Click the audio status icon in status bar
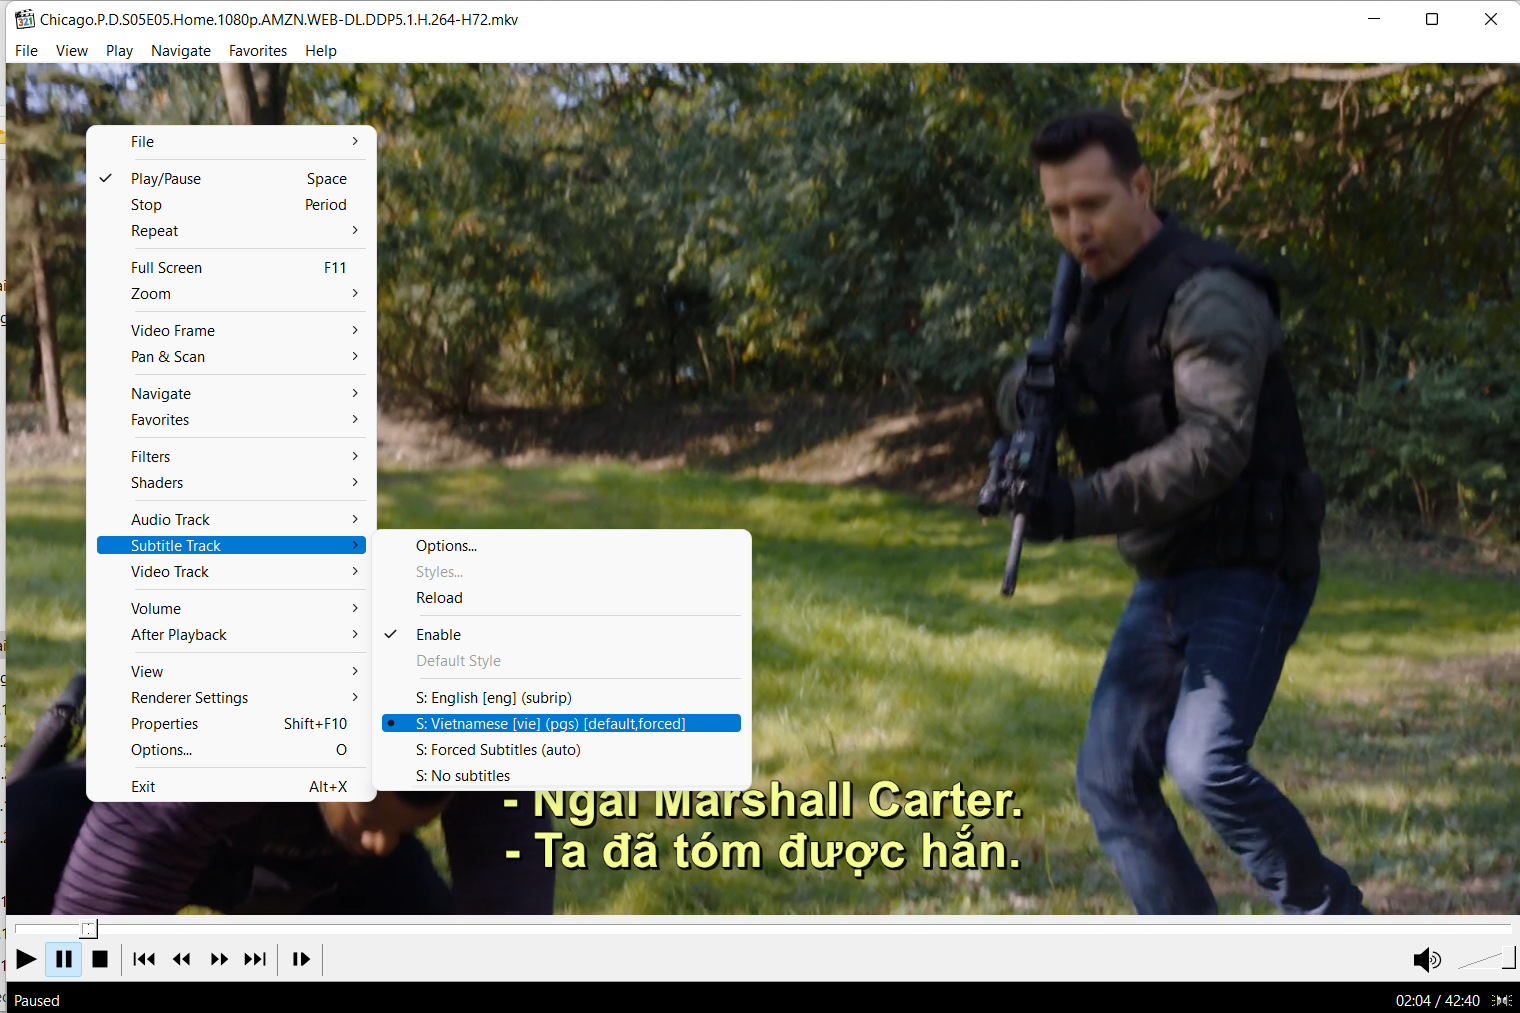Viewport: 1520px width, 1013px height. click(x=1501, y=1000)
